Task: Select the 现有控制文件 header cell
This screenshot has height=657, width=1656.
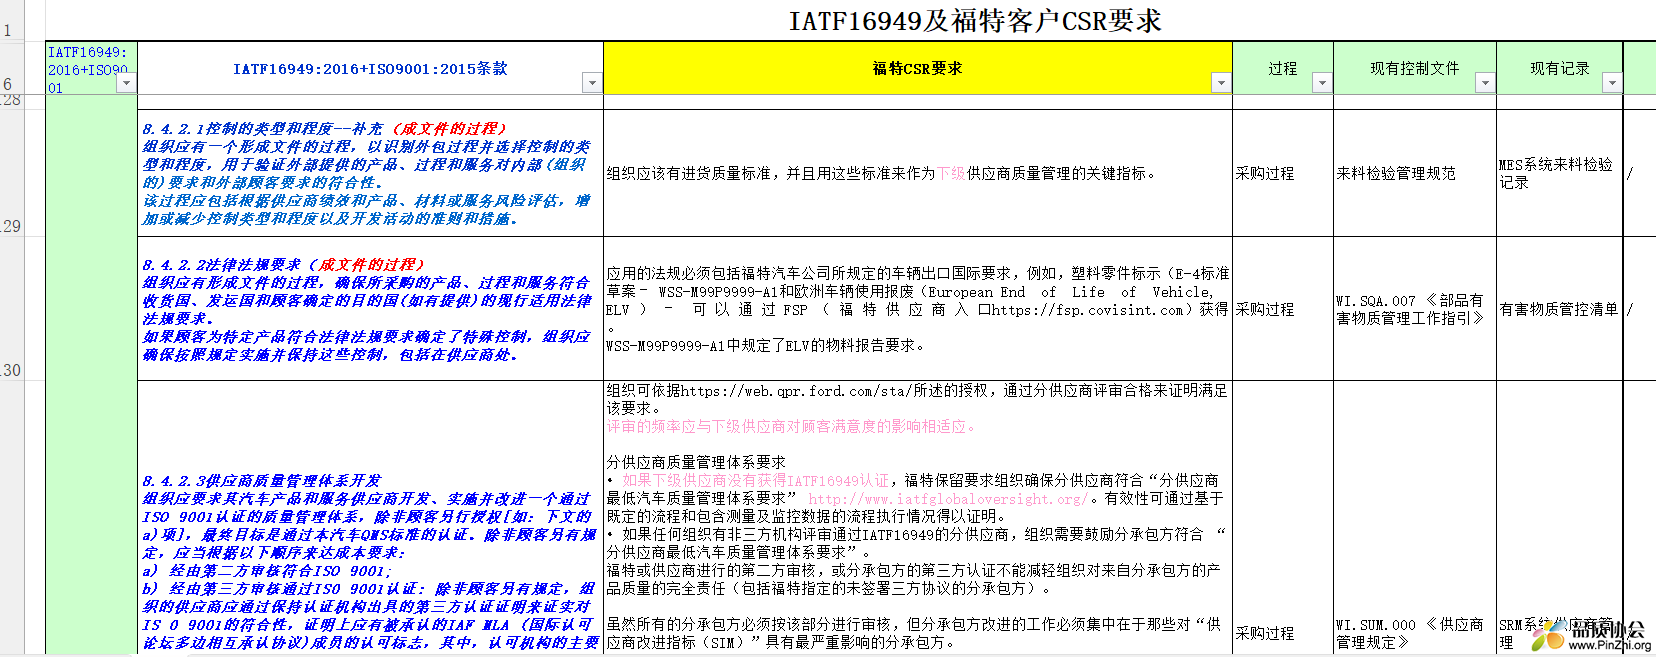Action: pyautogui.click(x=1415, y=68)
